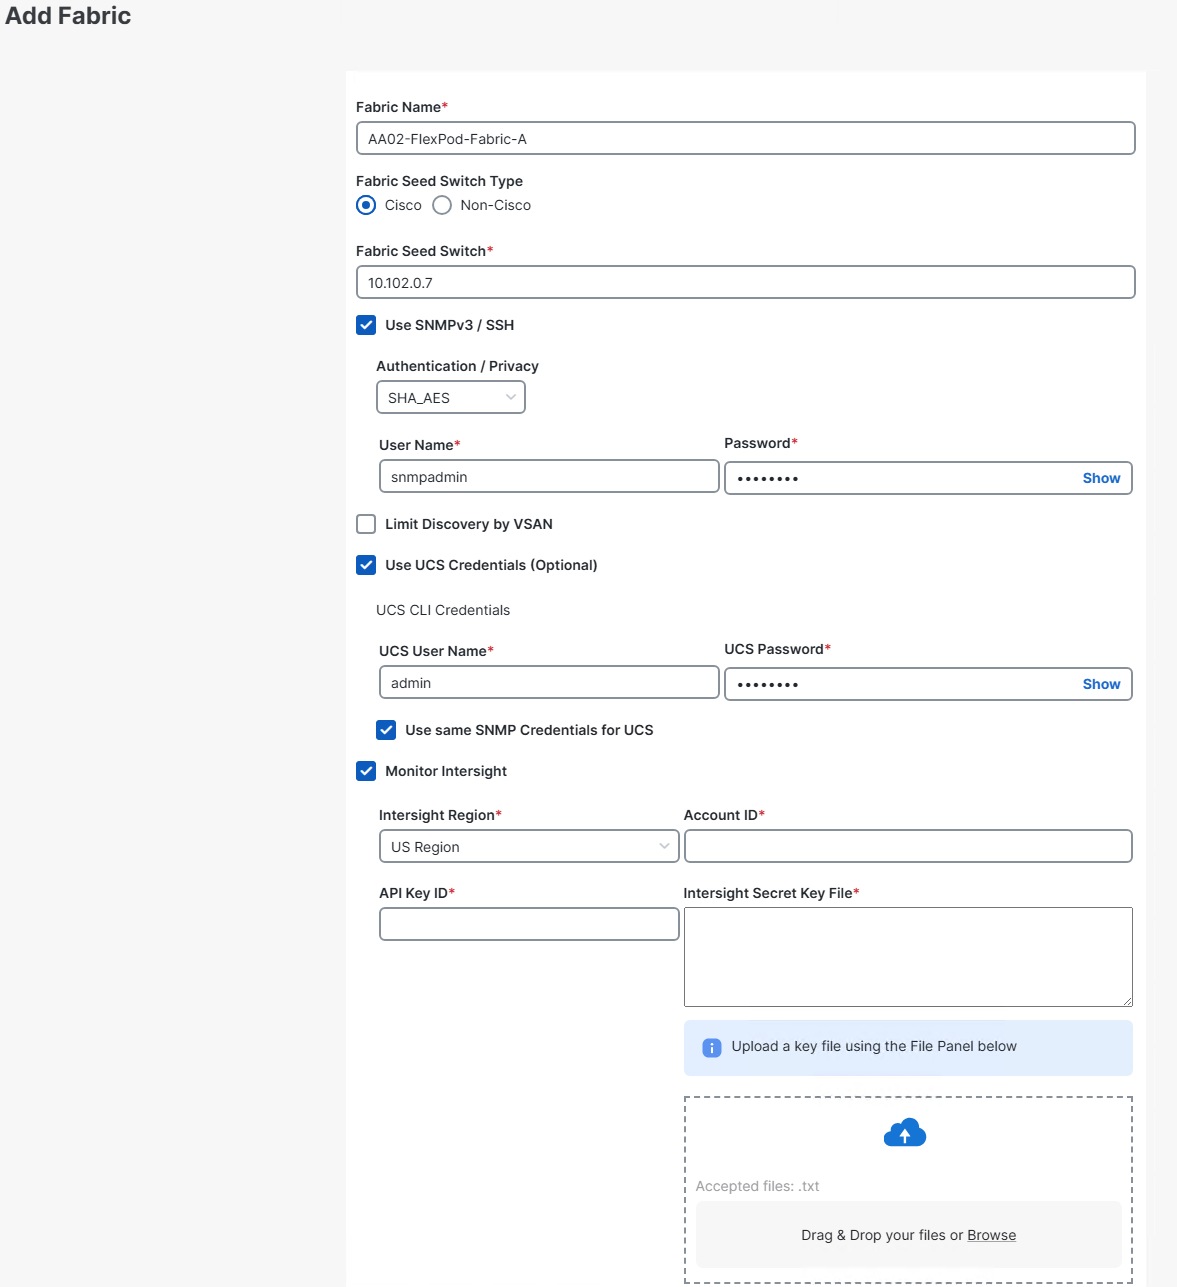Click the UCS User Name field
Image resolution: width=1177 pixels, height=1287 pixels.
coord(549,682)
